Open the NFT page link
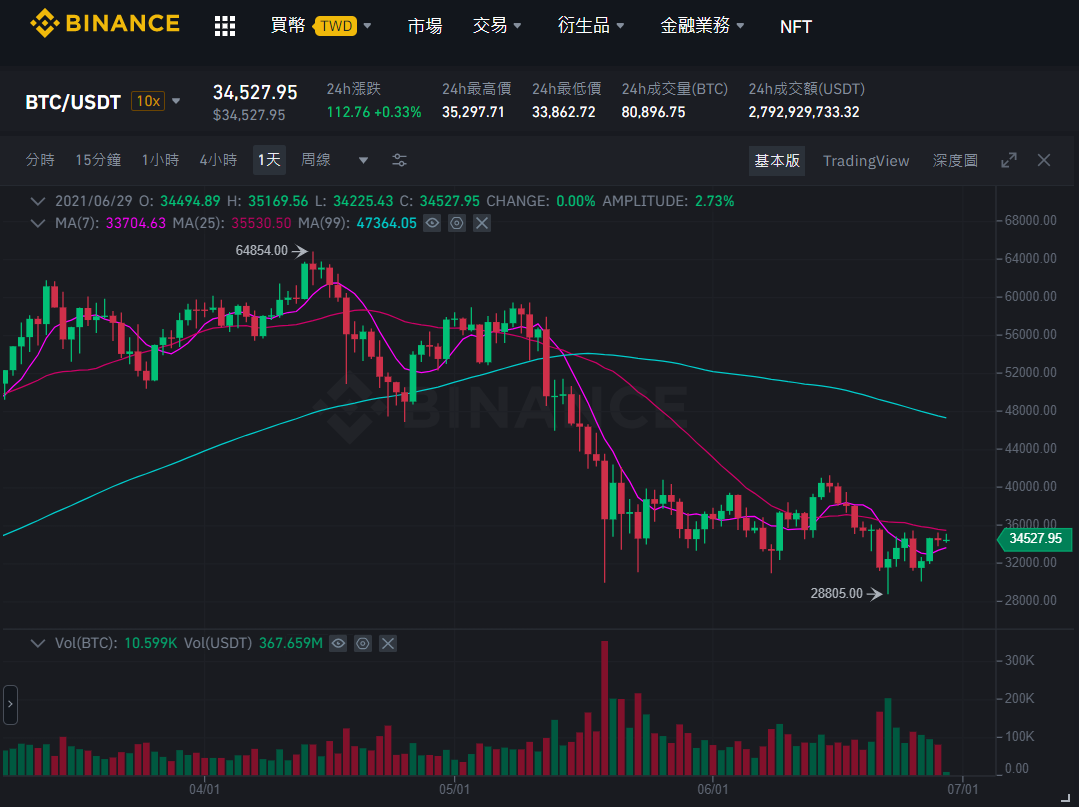 (x=795, y=26)
